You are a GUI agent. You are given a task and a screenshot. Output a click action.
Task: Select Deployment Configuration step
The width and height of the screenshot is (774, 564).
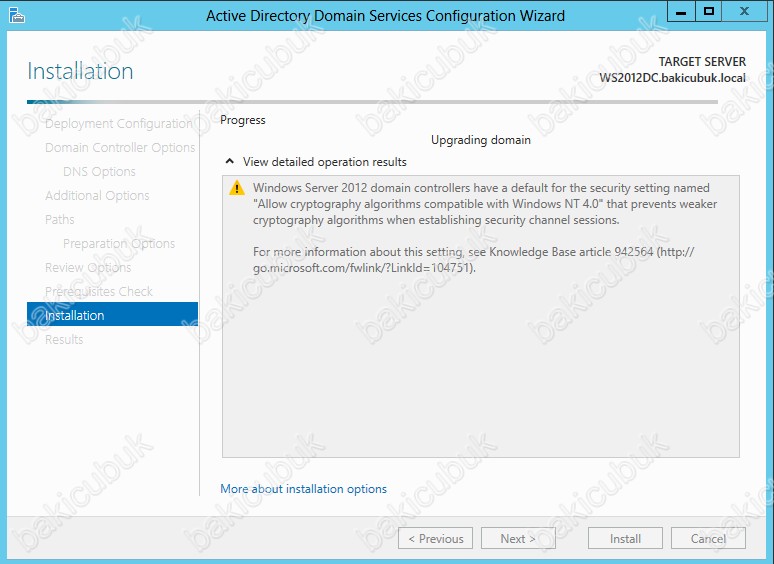tap(118, 123)
